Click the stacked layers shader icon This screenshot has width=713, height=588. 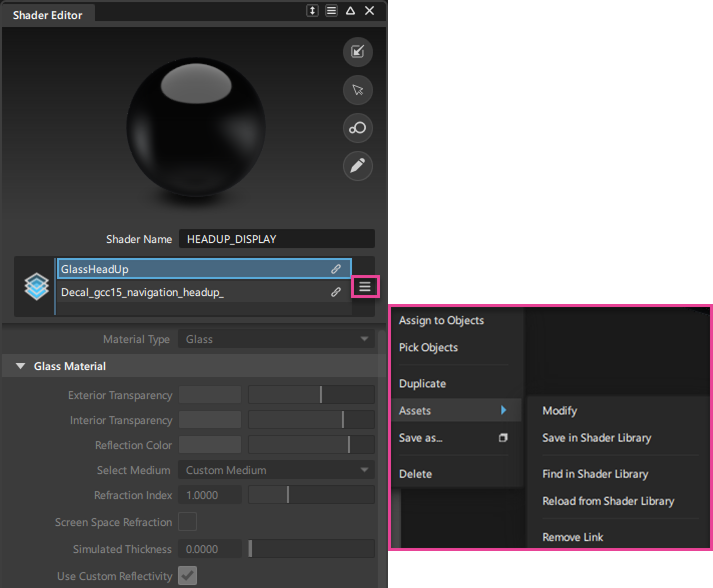36,286
